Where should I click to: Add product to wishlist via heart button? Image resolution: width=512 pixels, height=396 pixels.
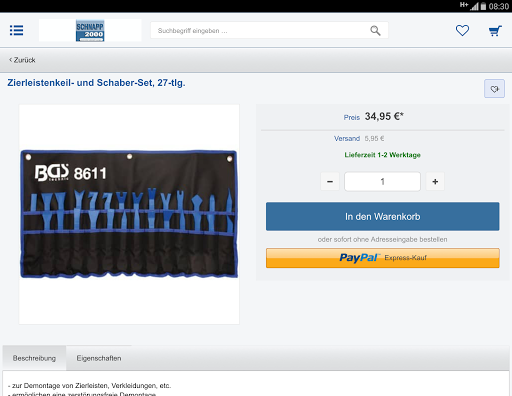pyautogui.click(x=494, y=89)
